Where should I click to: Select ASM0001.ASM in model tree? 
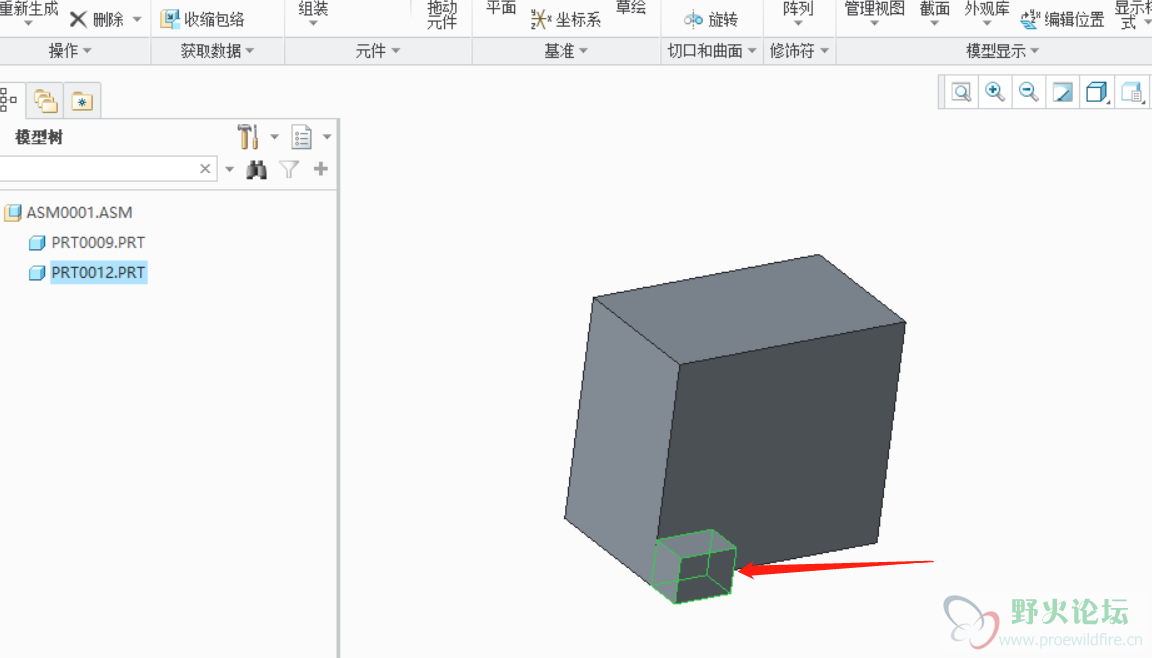79,212
